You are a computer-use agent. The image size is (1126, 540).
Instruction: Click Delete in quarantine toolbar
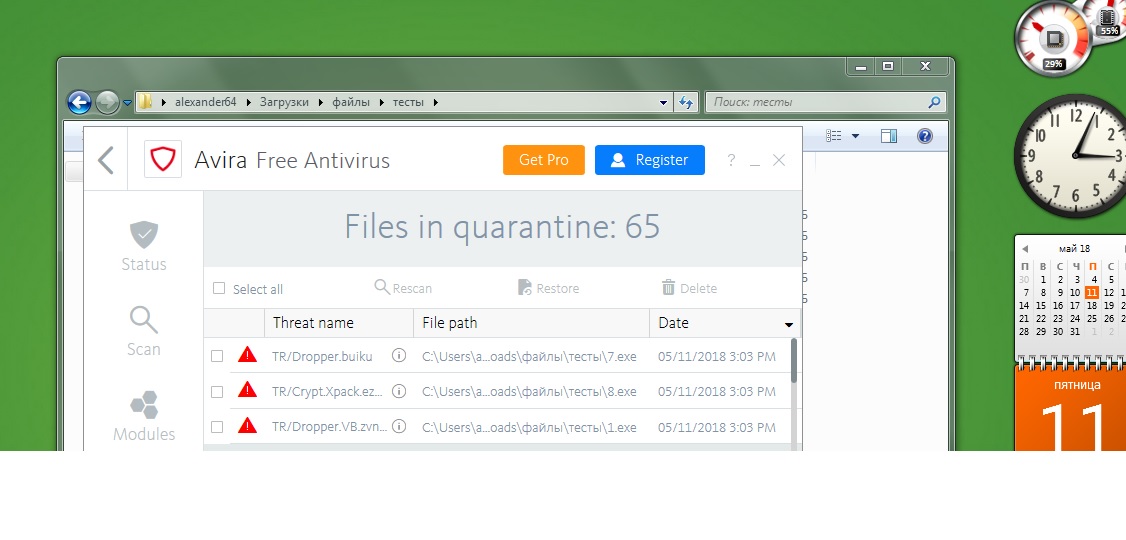click(689, 288)
